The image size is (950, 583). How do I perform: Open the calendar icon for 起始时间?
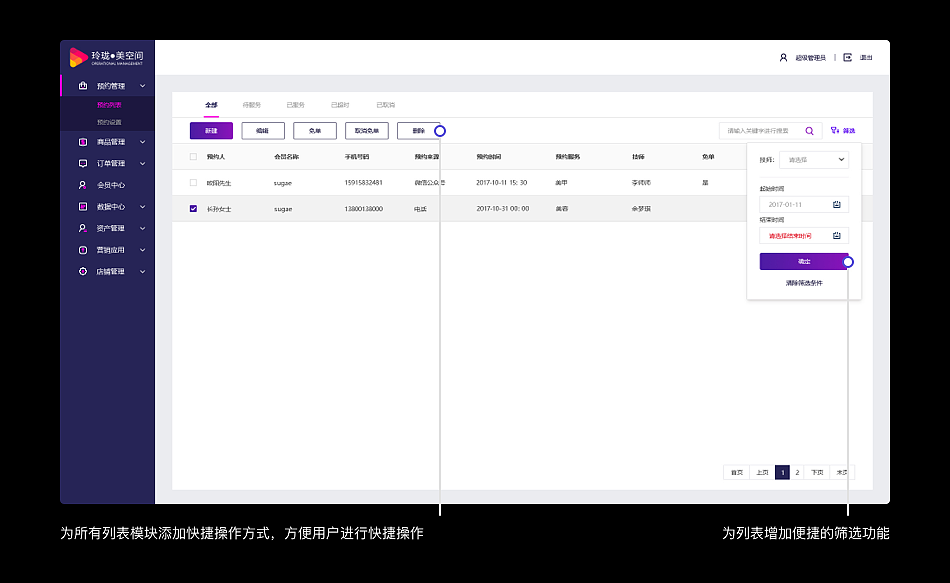coord(837,205)
